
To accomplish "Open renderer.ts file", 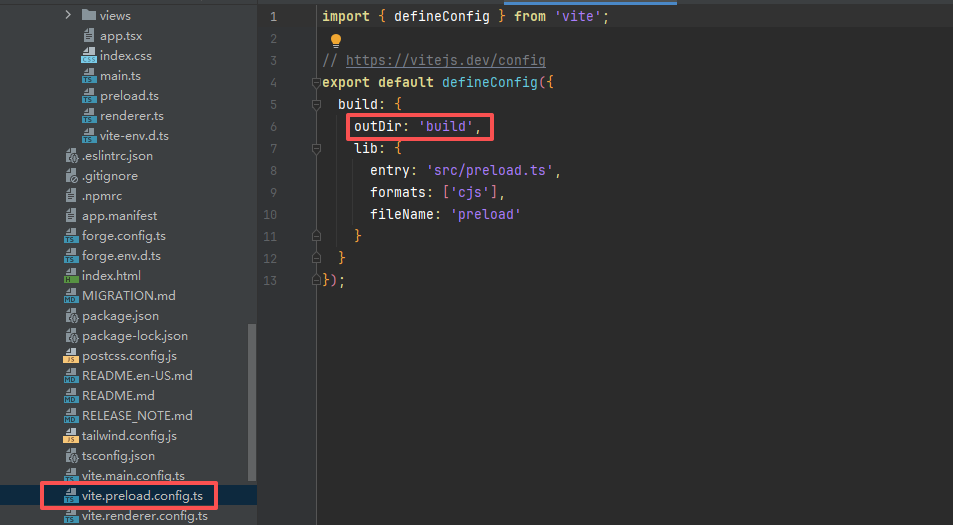I will [132, 115].
